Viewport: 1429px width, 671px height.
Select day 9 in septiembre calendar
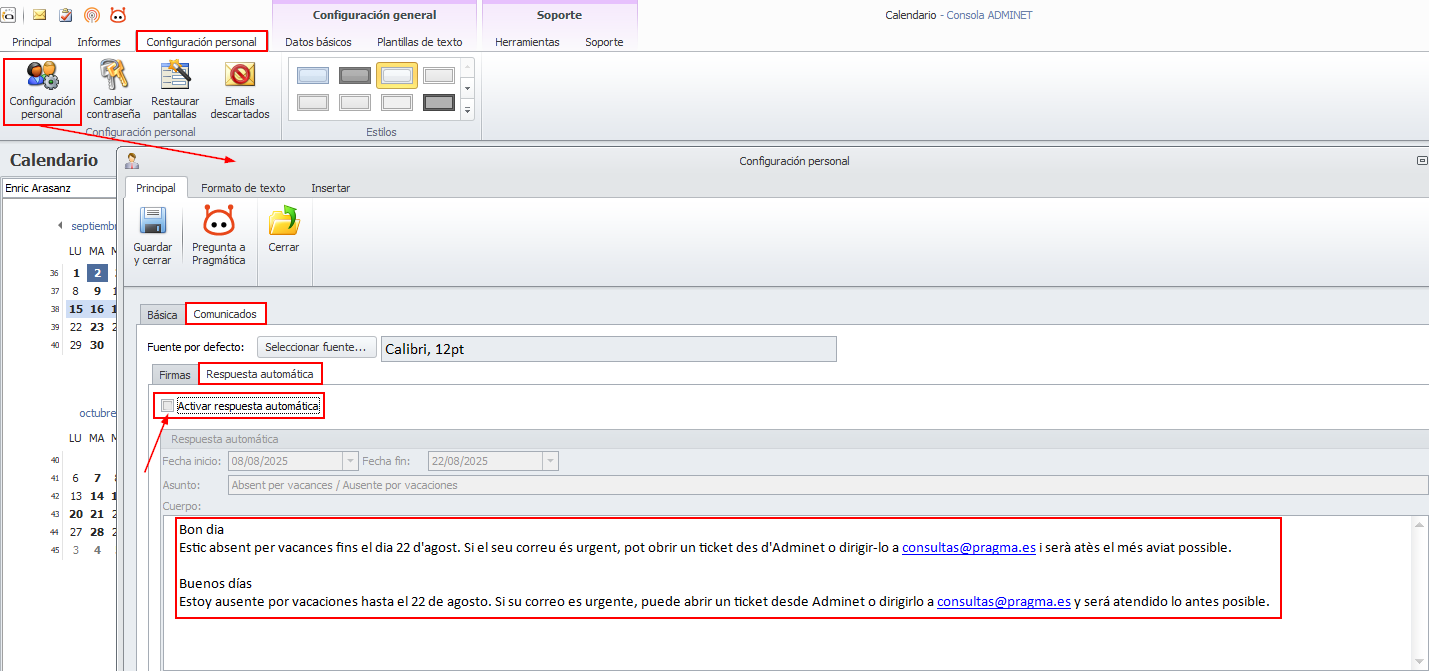(96, 291)
